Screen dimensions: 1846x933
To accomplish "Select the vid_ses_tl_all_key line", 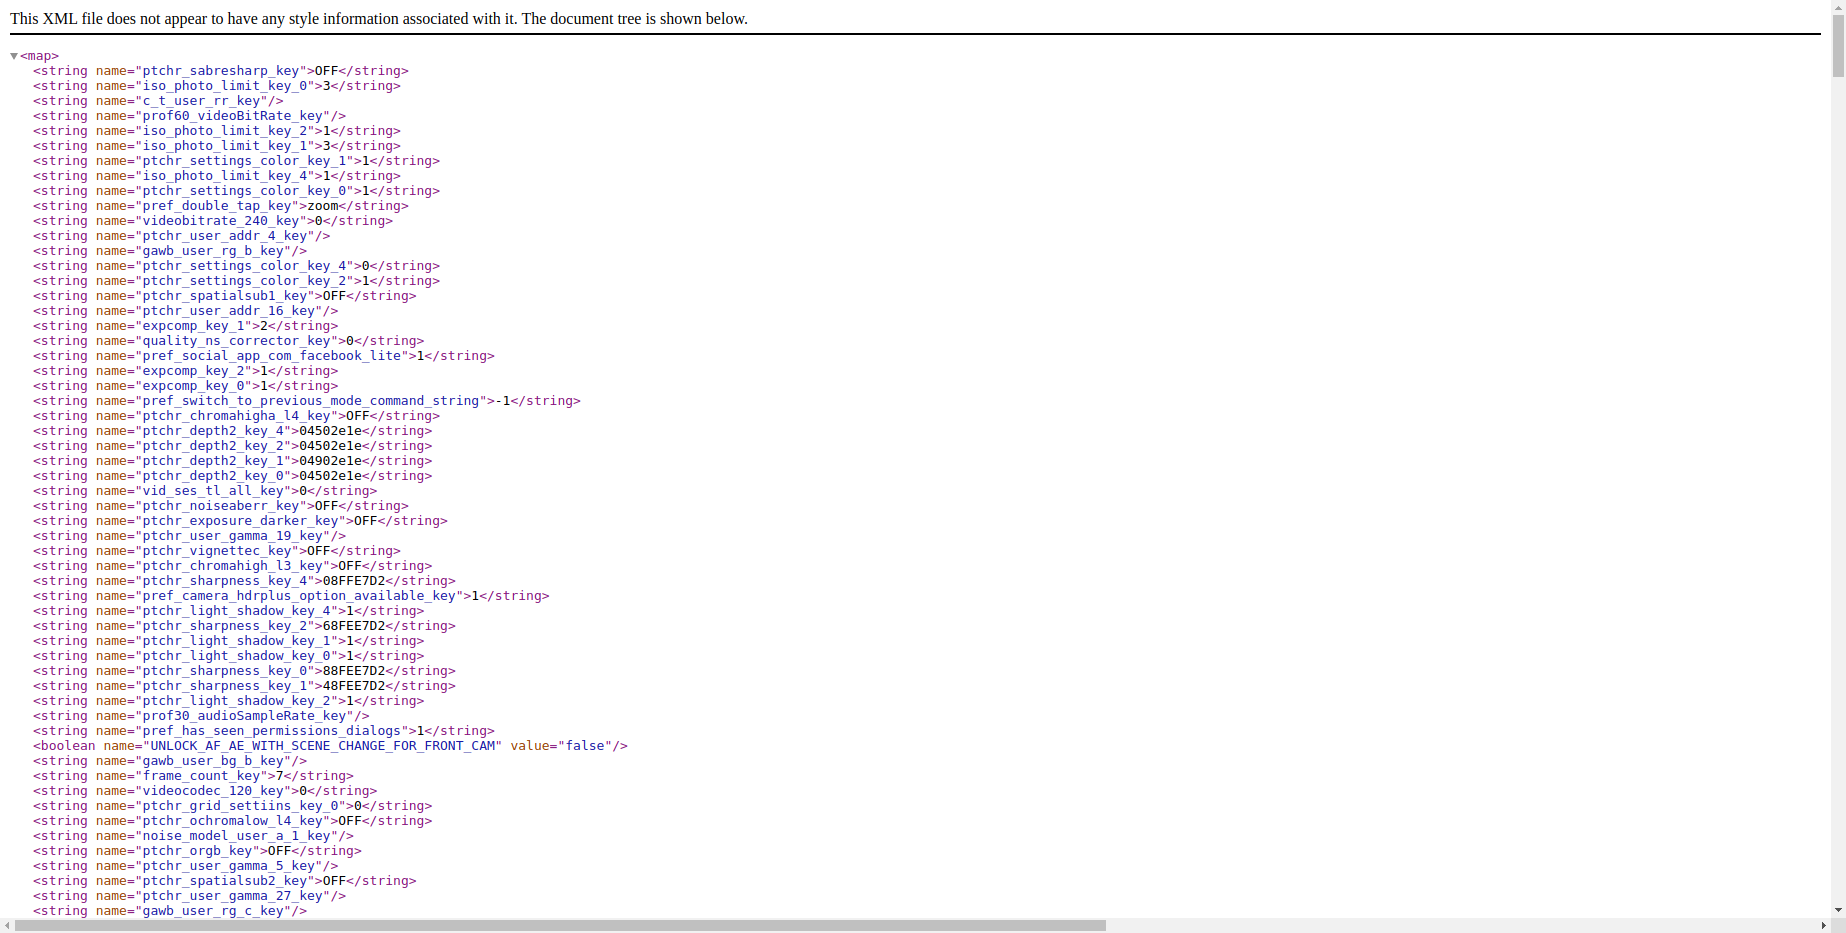I will (205, 491).
